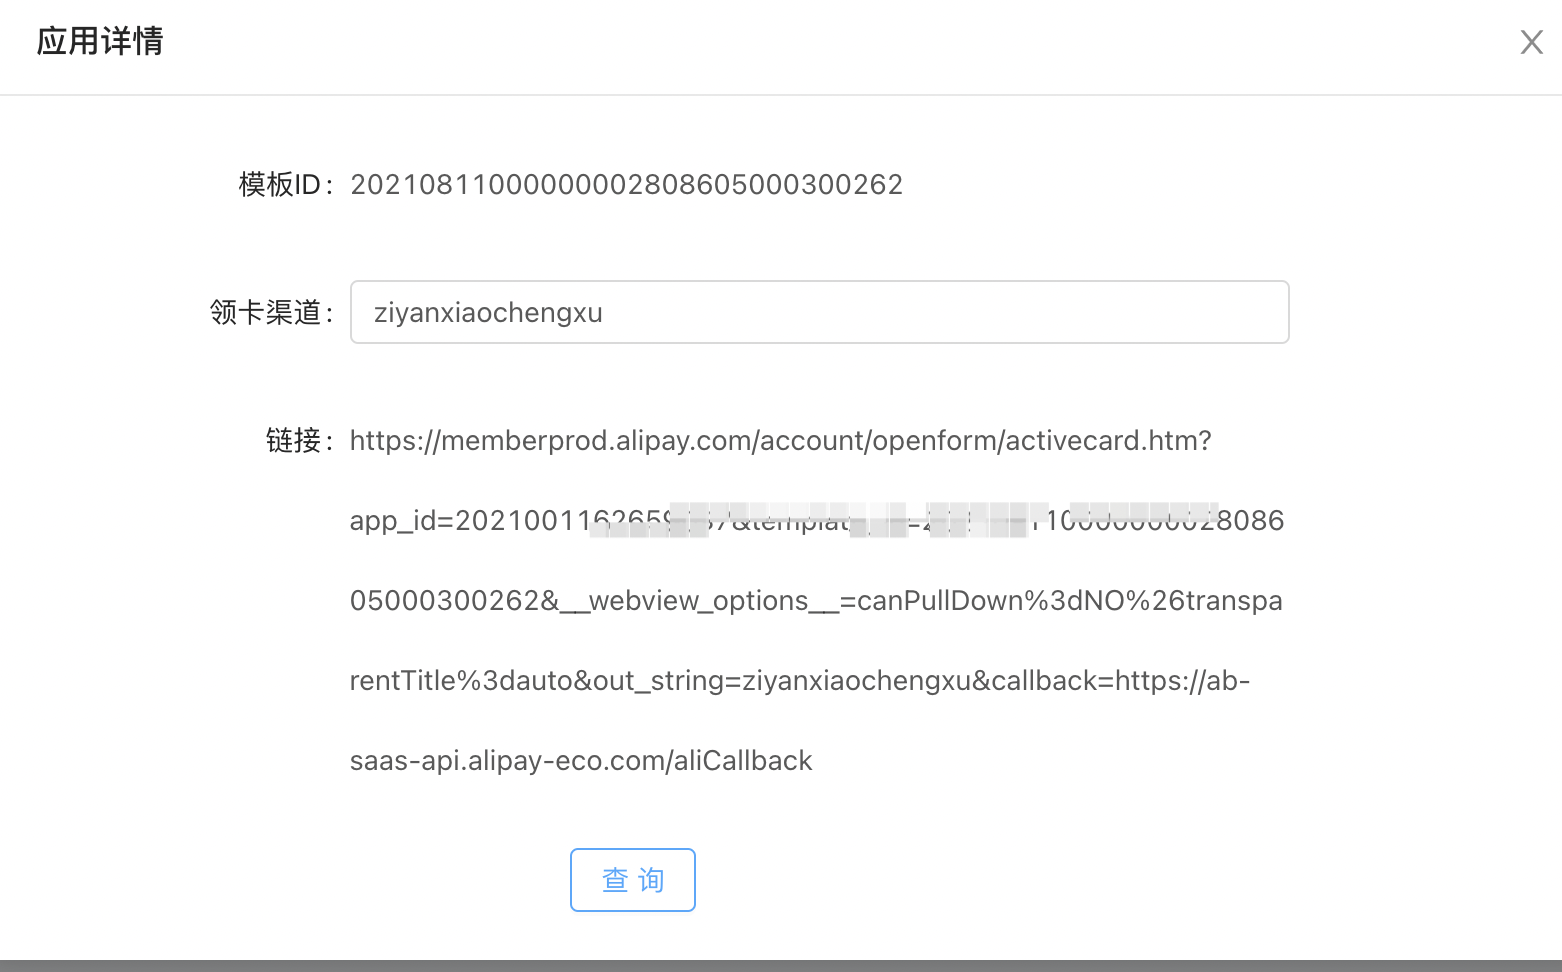
Task: Select the ziyanxiaochengxu text in the input
Action: click(488, 313)
